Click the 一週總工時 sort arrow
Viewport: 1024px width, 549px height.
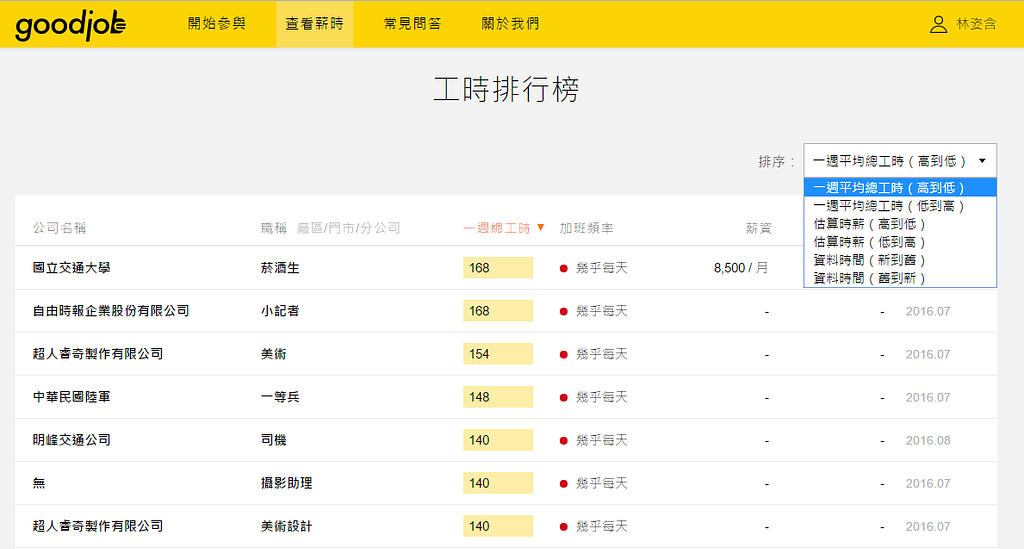540,227
